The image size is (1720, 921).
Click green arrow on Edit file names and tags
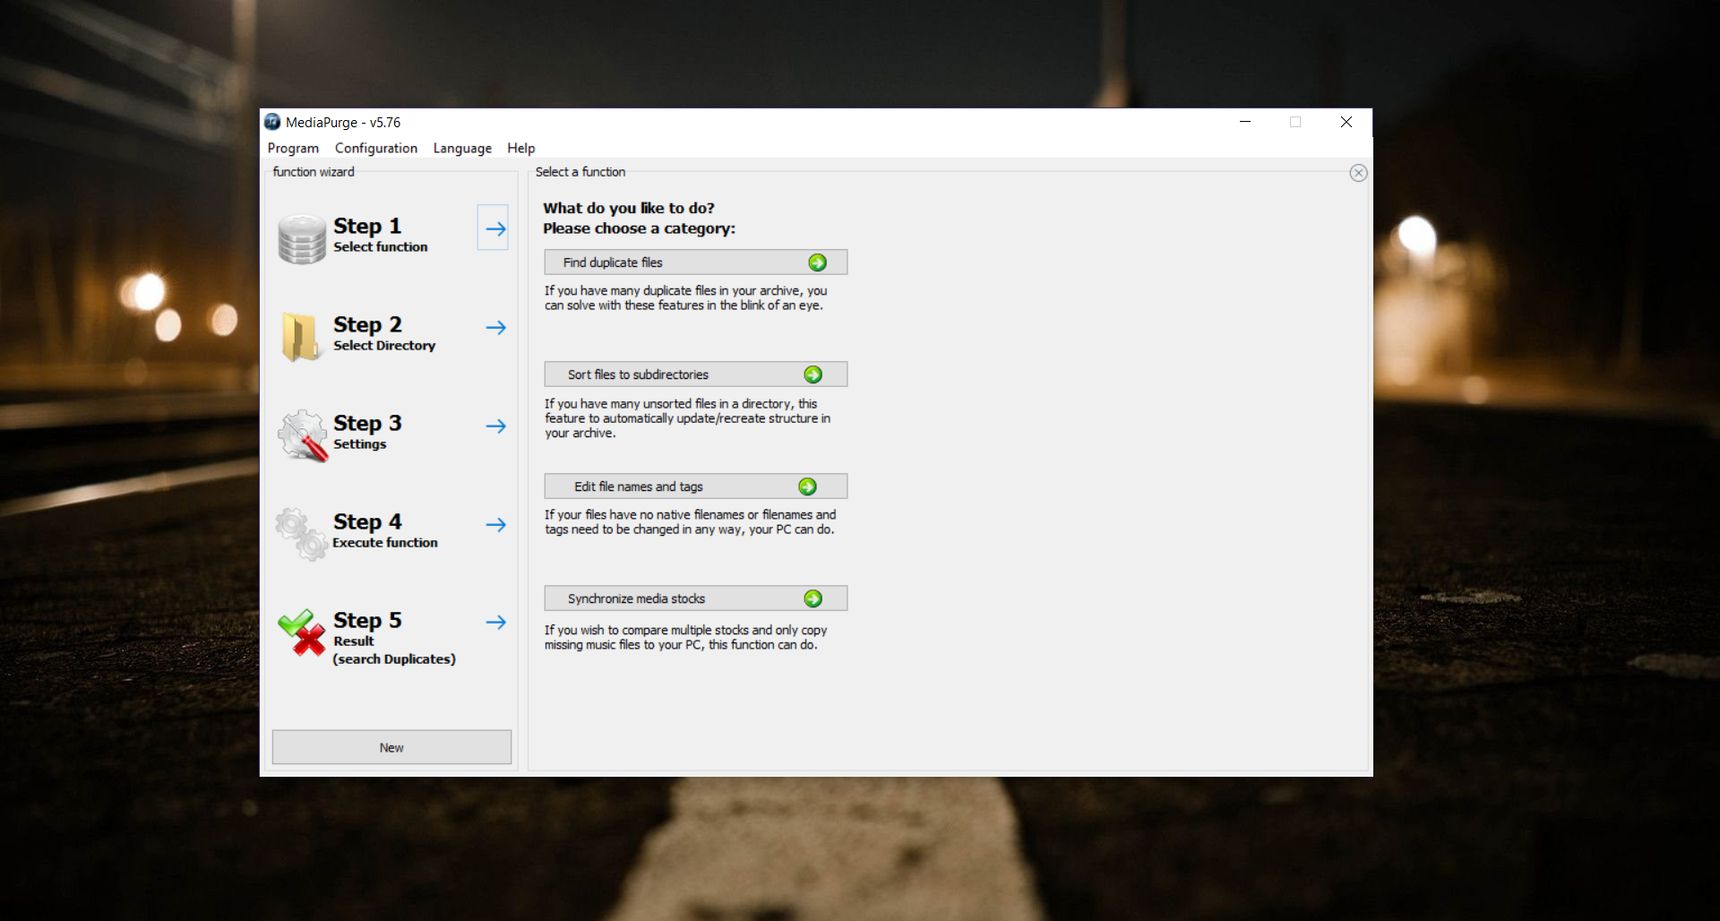[807, 486]
